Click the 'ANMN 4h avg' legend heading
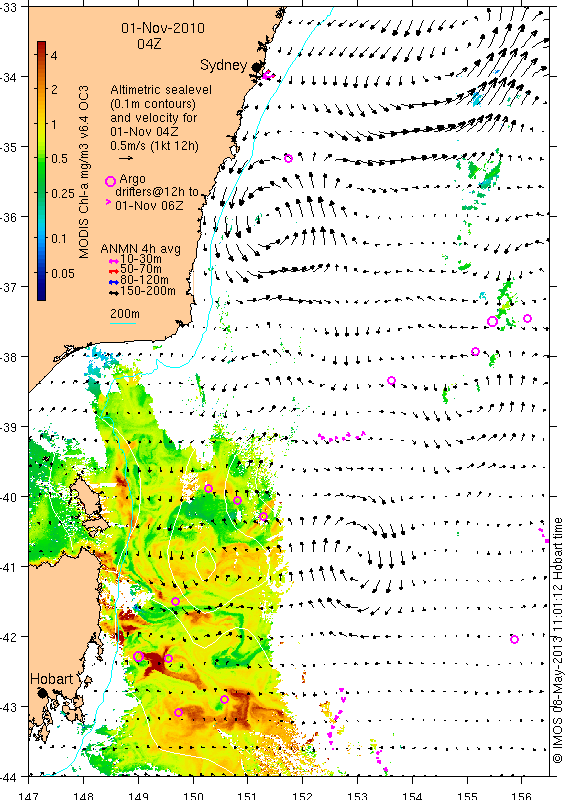 pos(140,249)
